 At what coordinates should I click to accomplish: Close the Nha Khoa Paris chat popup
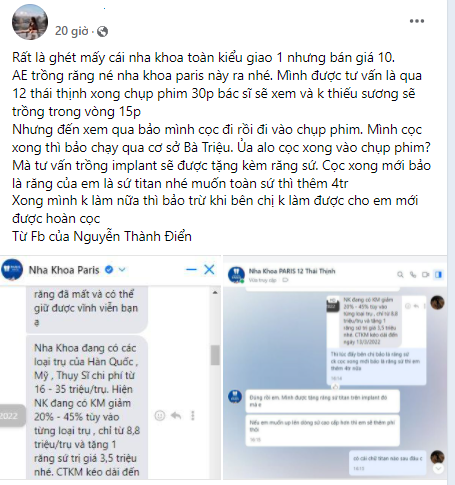209,269
